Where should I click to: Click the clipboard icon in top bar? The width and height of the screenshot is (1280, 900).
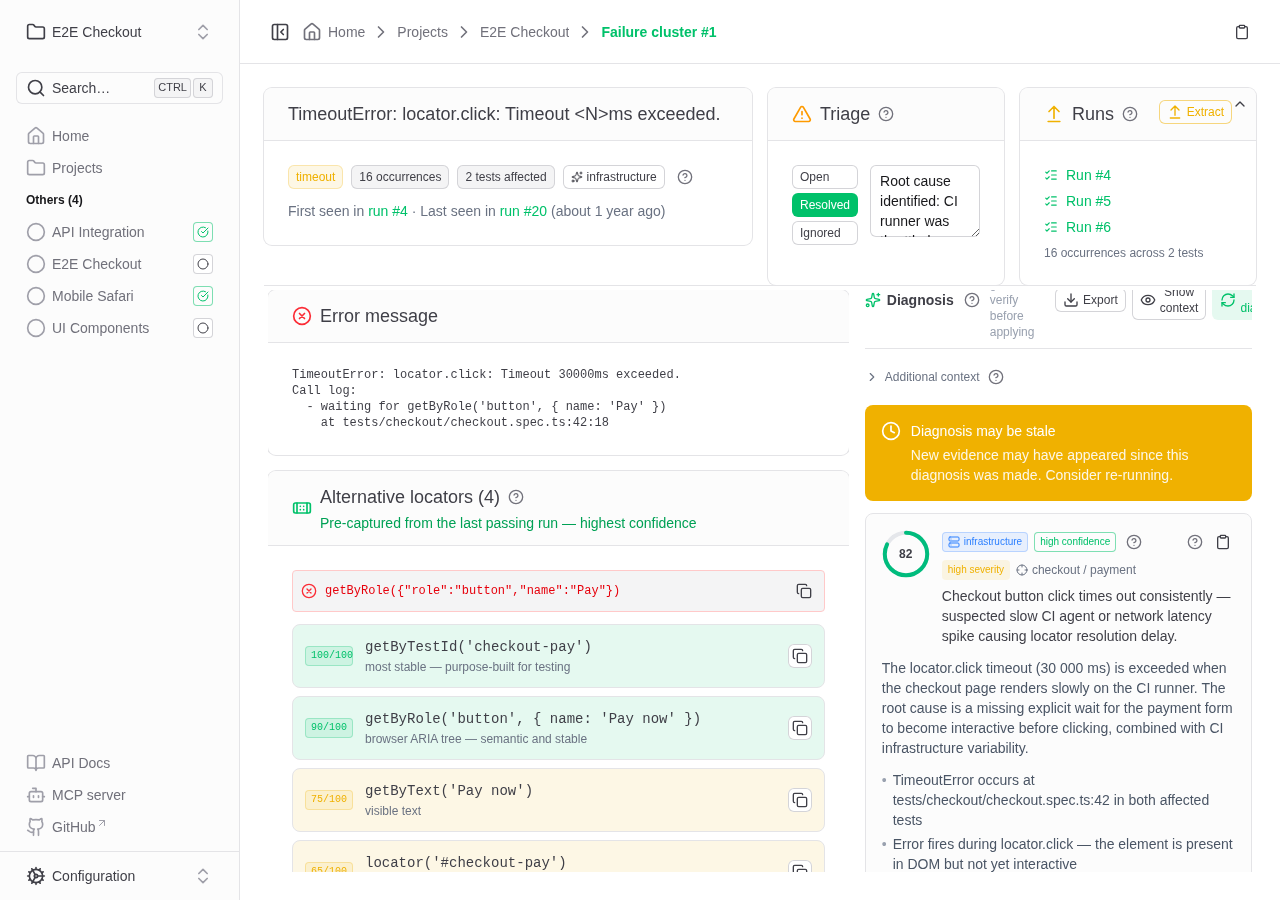(1242, 32)
